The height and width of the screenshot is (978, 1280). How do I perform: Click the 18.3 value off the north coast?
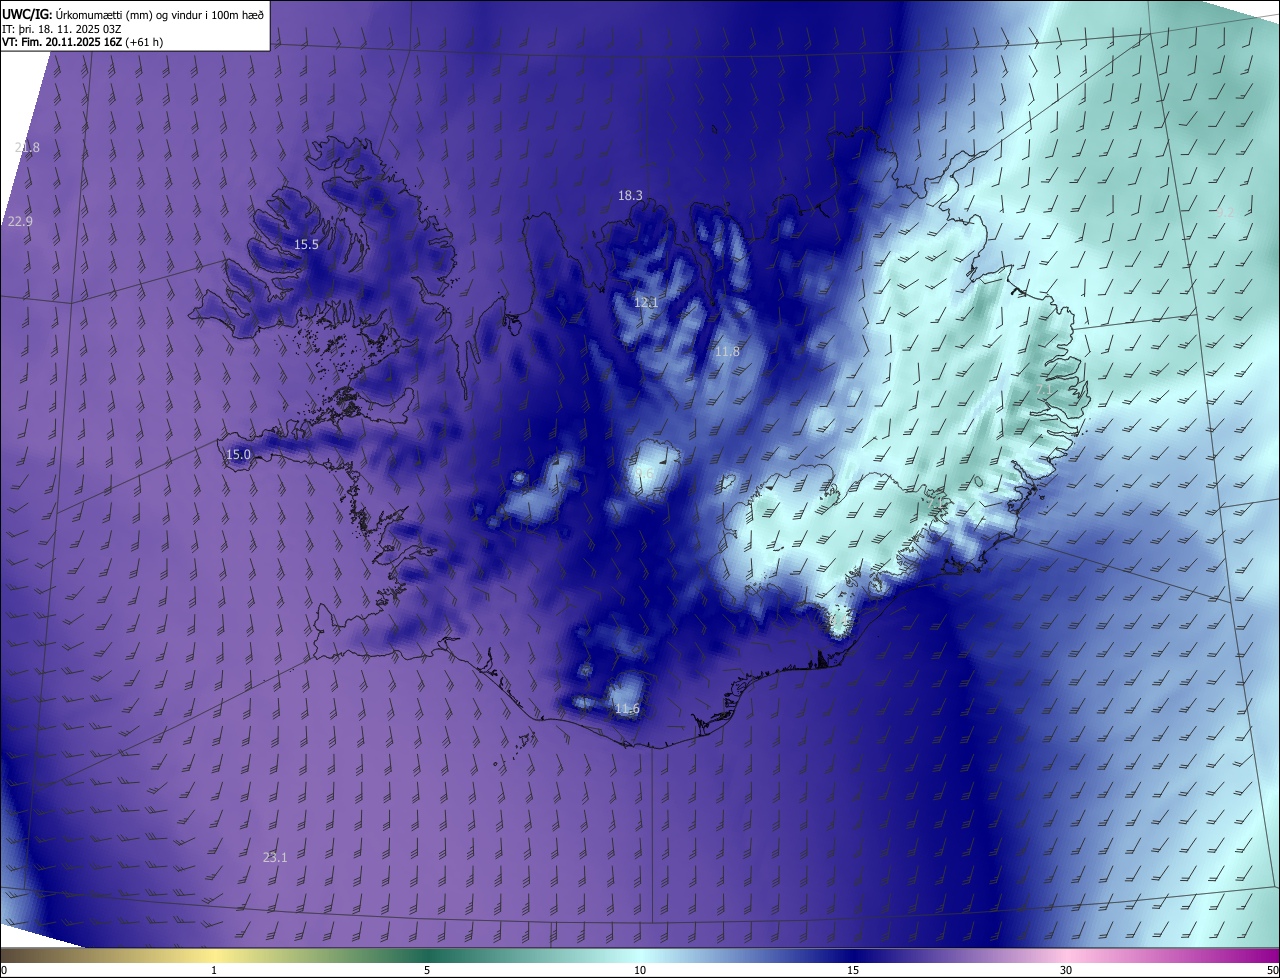630,196
